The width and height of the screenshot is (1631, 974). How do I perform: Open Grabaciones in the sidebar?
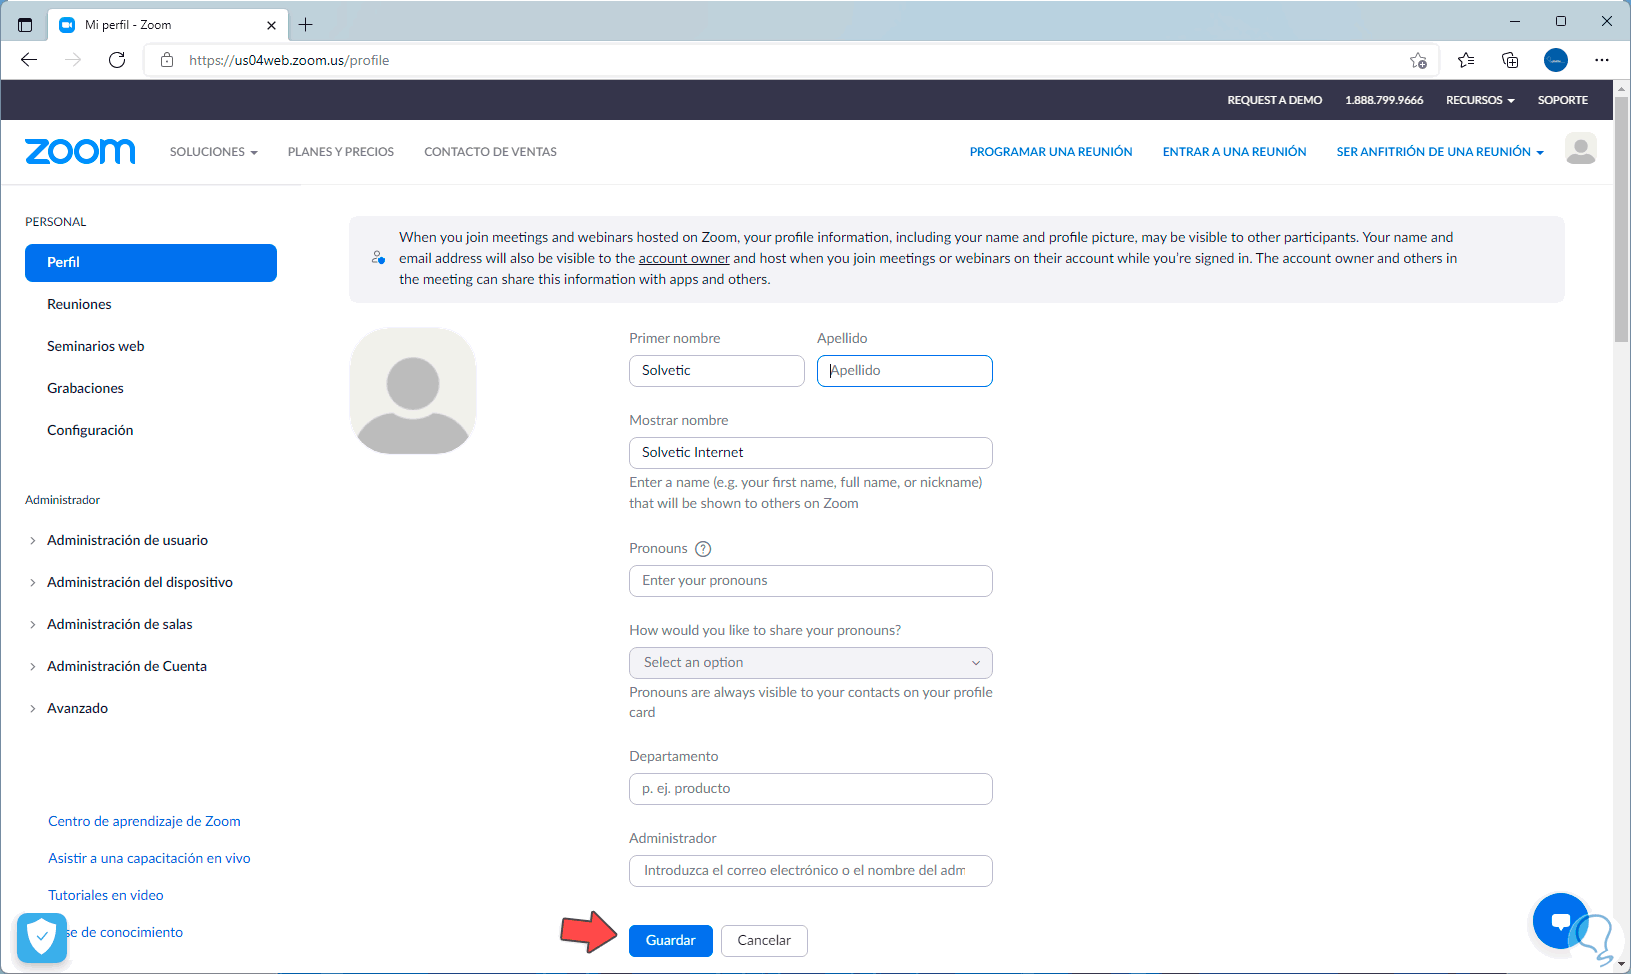tap(86, 389)
